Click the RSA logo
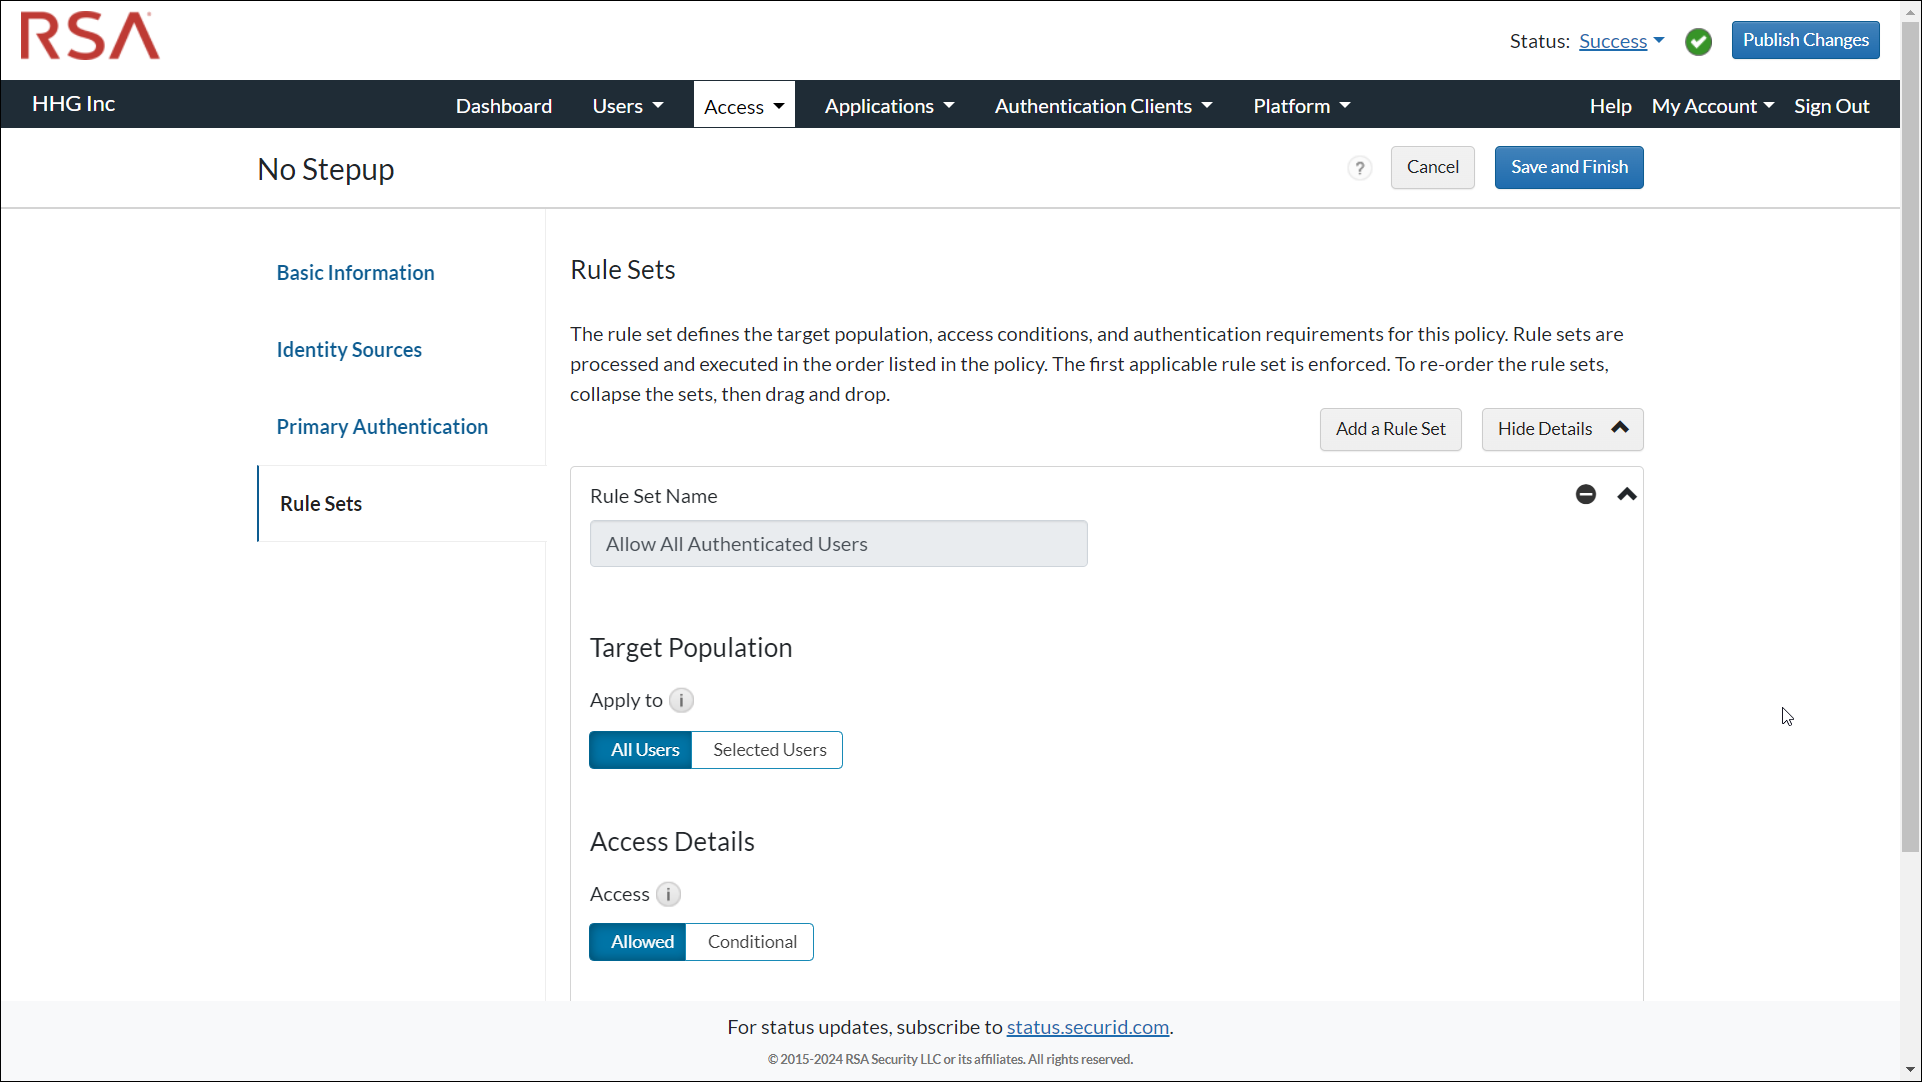The height and width of the screenshot is (1082, 1922). [88, 36]
